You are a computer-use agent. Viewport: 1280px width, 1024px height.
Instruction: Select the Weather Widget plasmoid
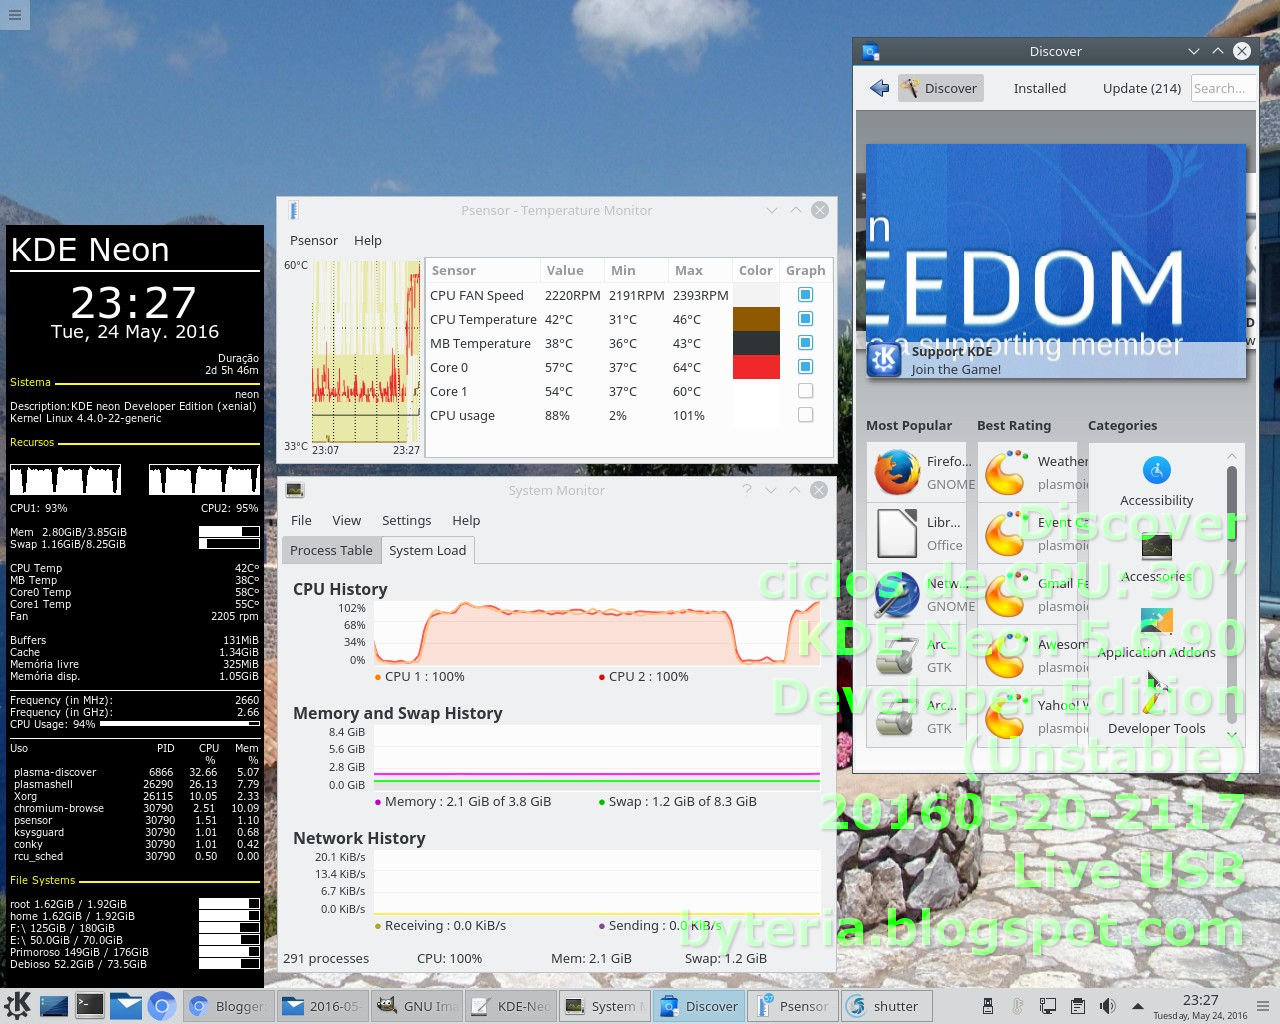pos(1030,472)
